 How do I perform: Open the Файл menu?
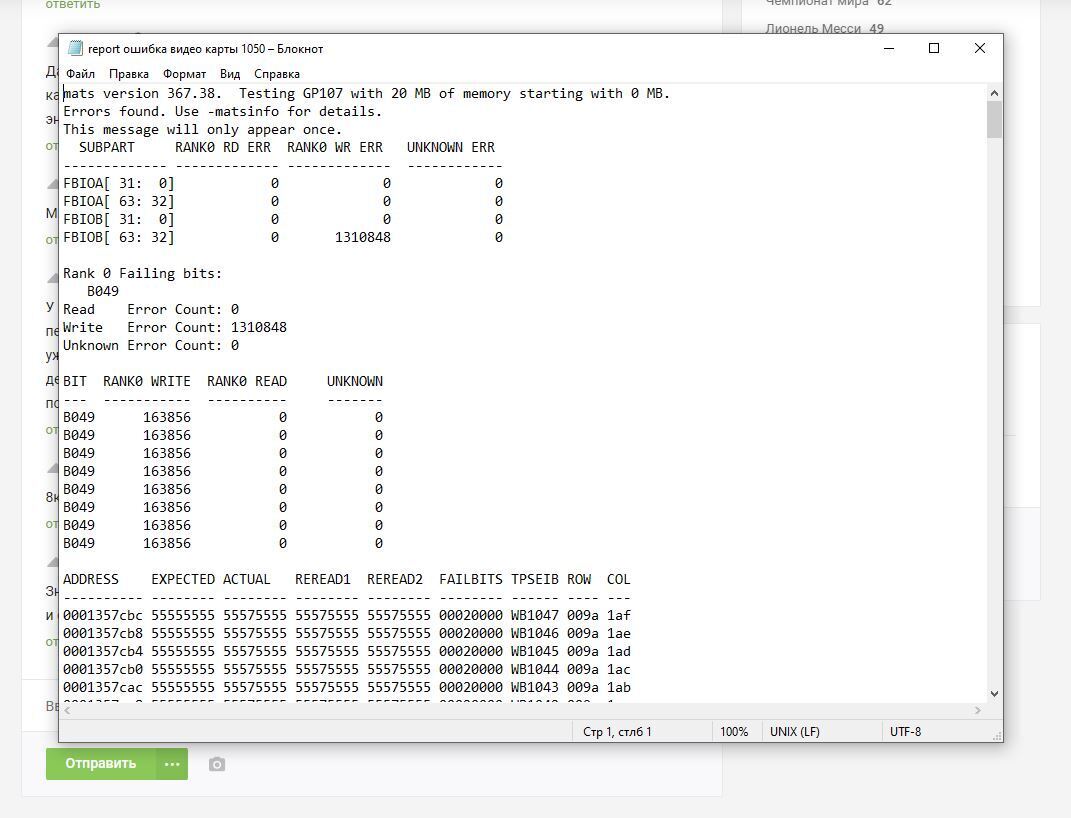point(81,74)
